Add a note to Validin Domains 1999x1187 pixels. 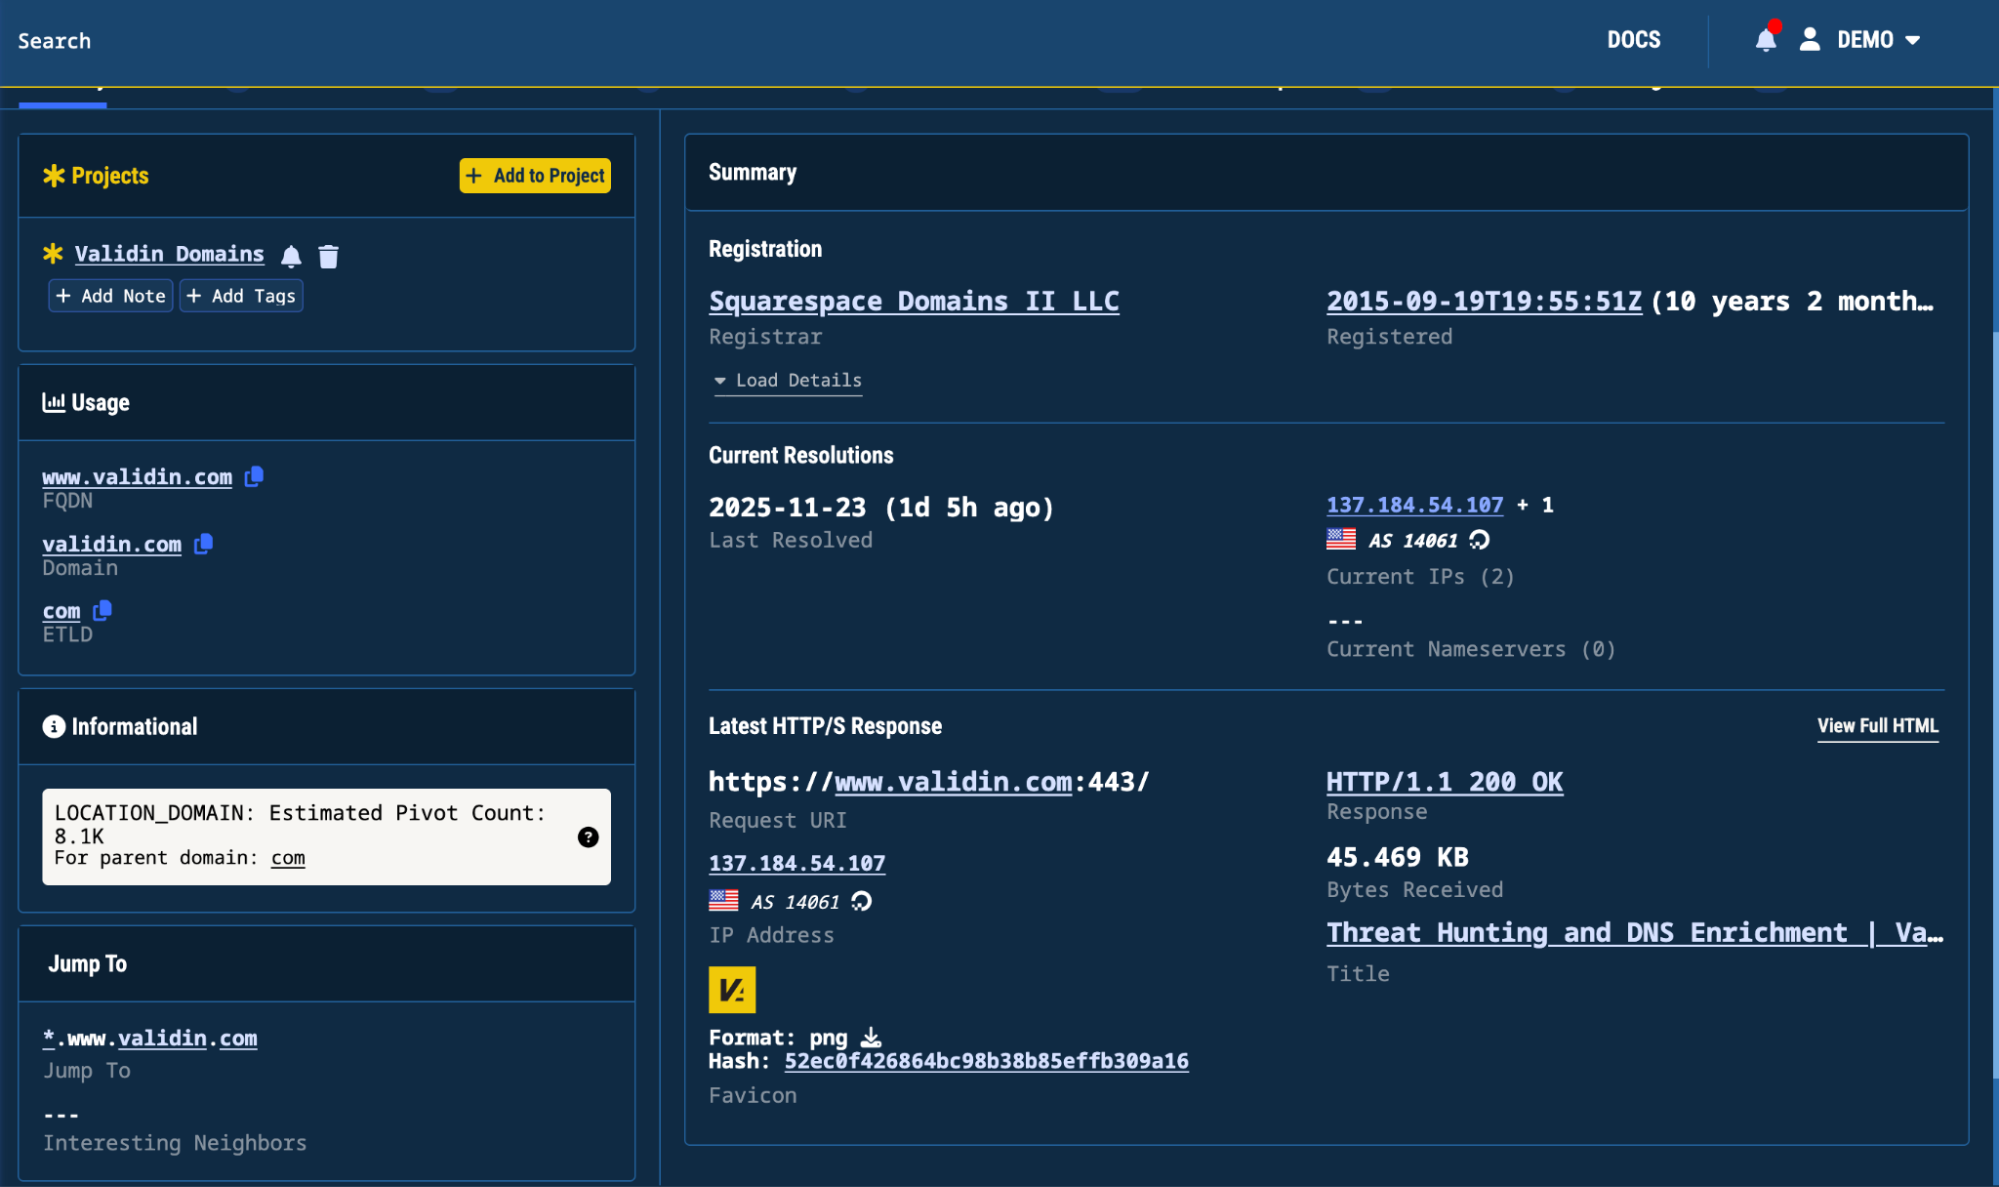(110, 295)
